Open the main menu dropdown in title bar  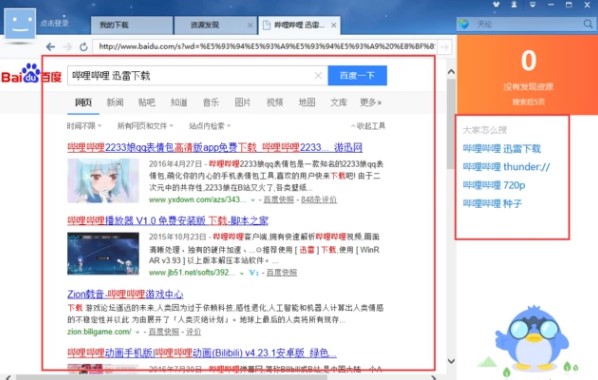click(x=532, y=5)
